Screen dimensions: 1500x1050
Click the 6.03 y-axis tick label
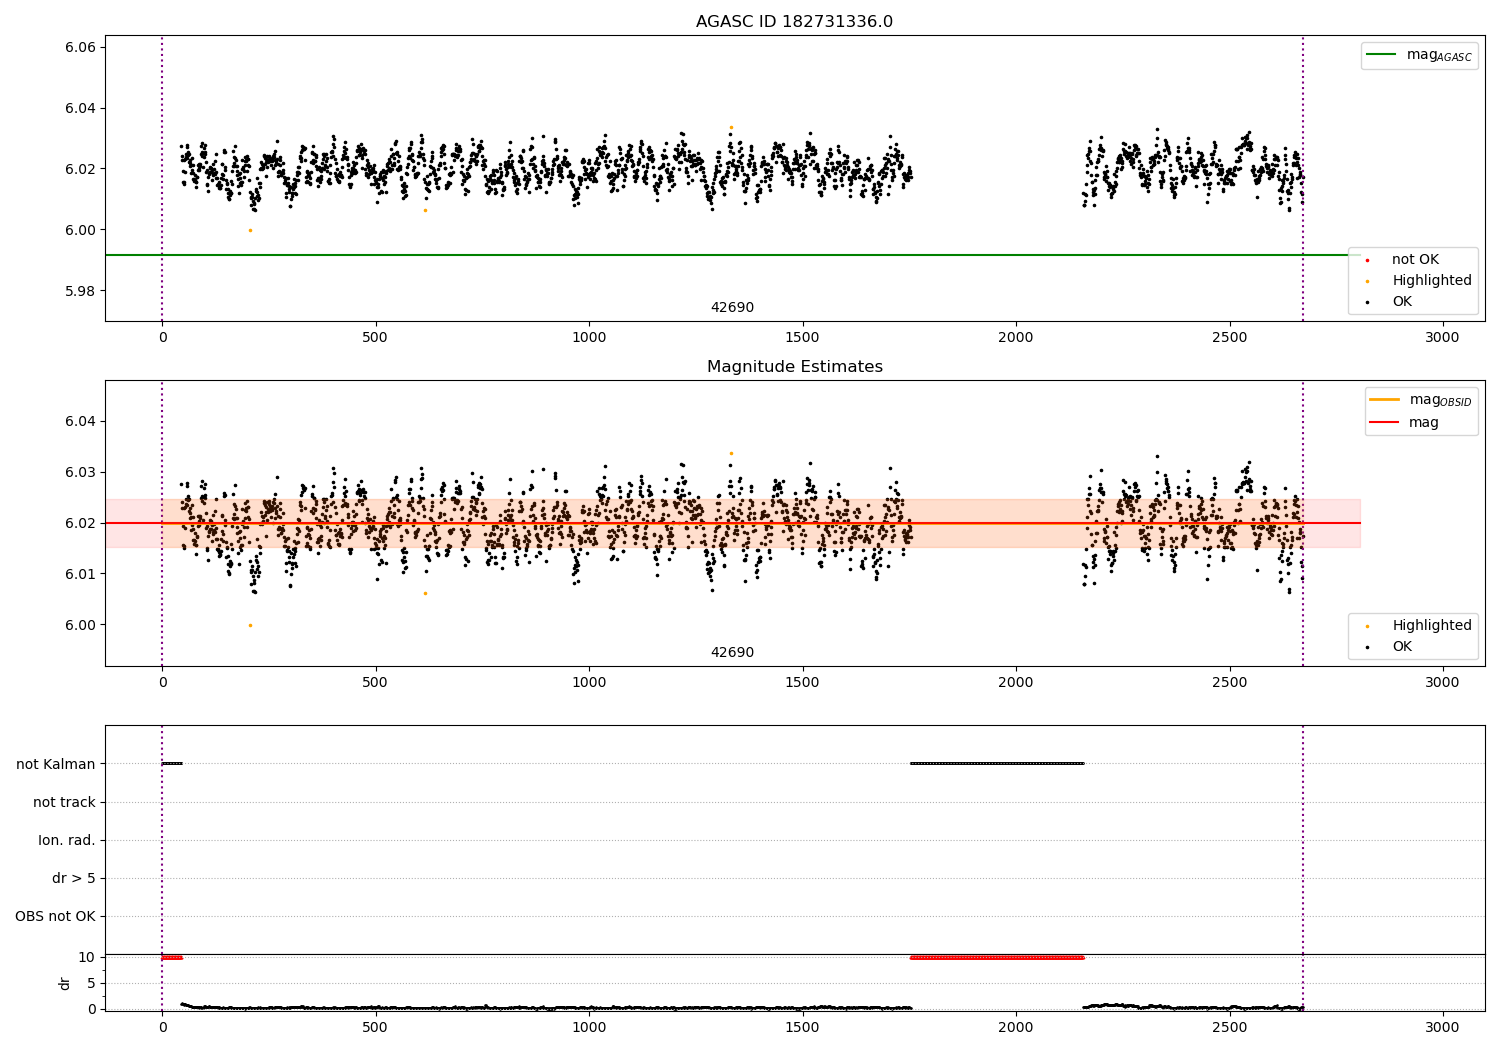[x=80, y=472]
